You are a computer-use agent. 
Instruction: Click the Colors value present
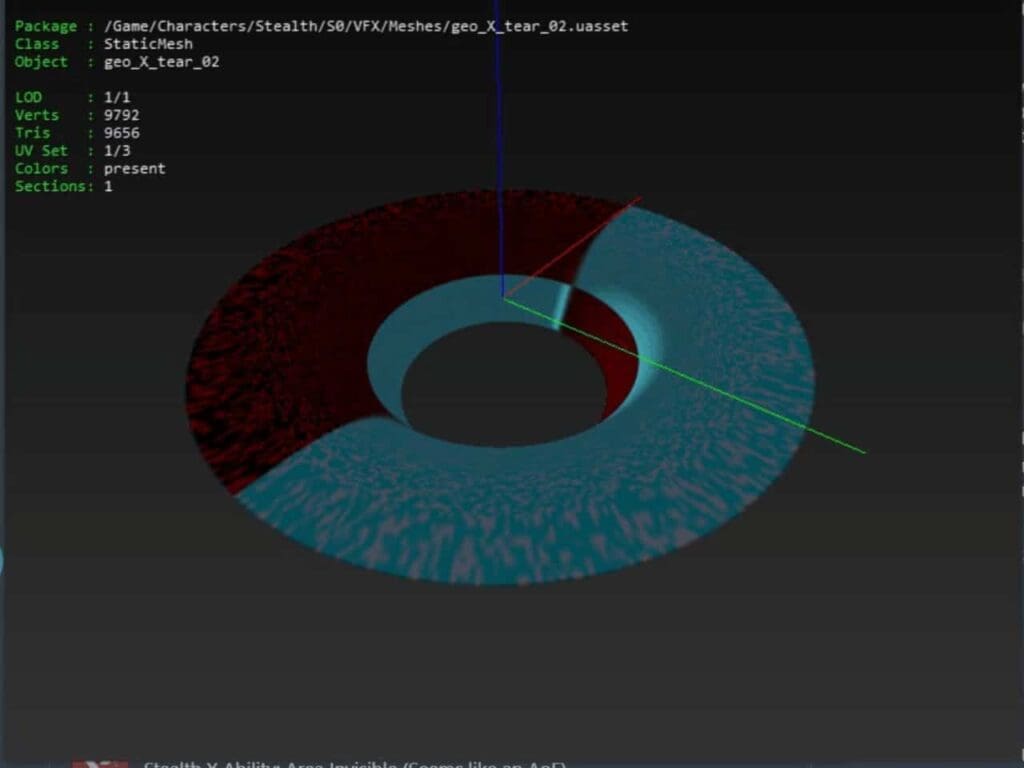[x=134, y=169]
